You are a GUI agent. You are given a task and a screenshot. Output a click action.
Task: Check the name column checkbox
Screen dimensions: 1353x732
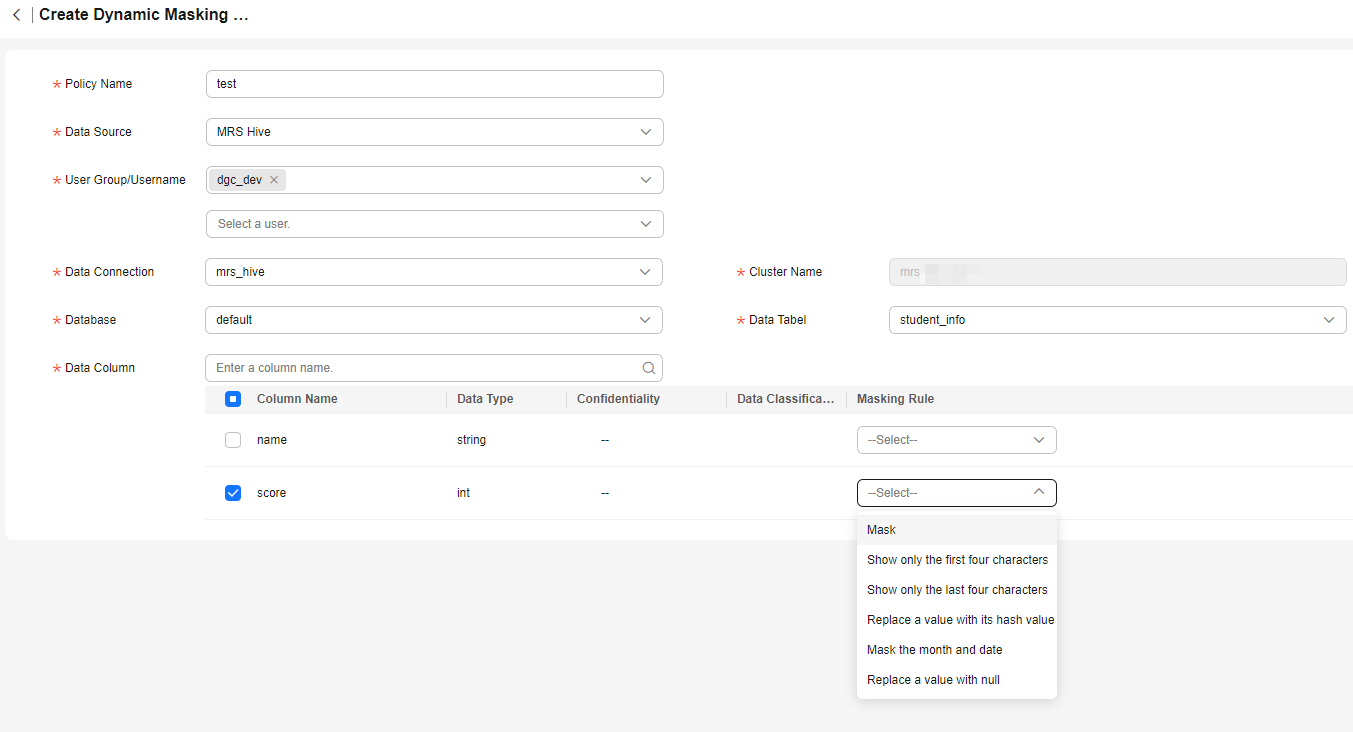tap(233, 440)
